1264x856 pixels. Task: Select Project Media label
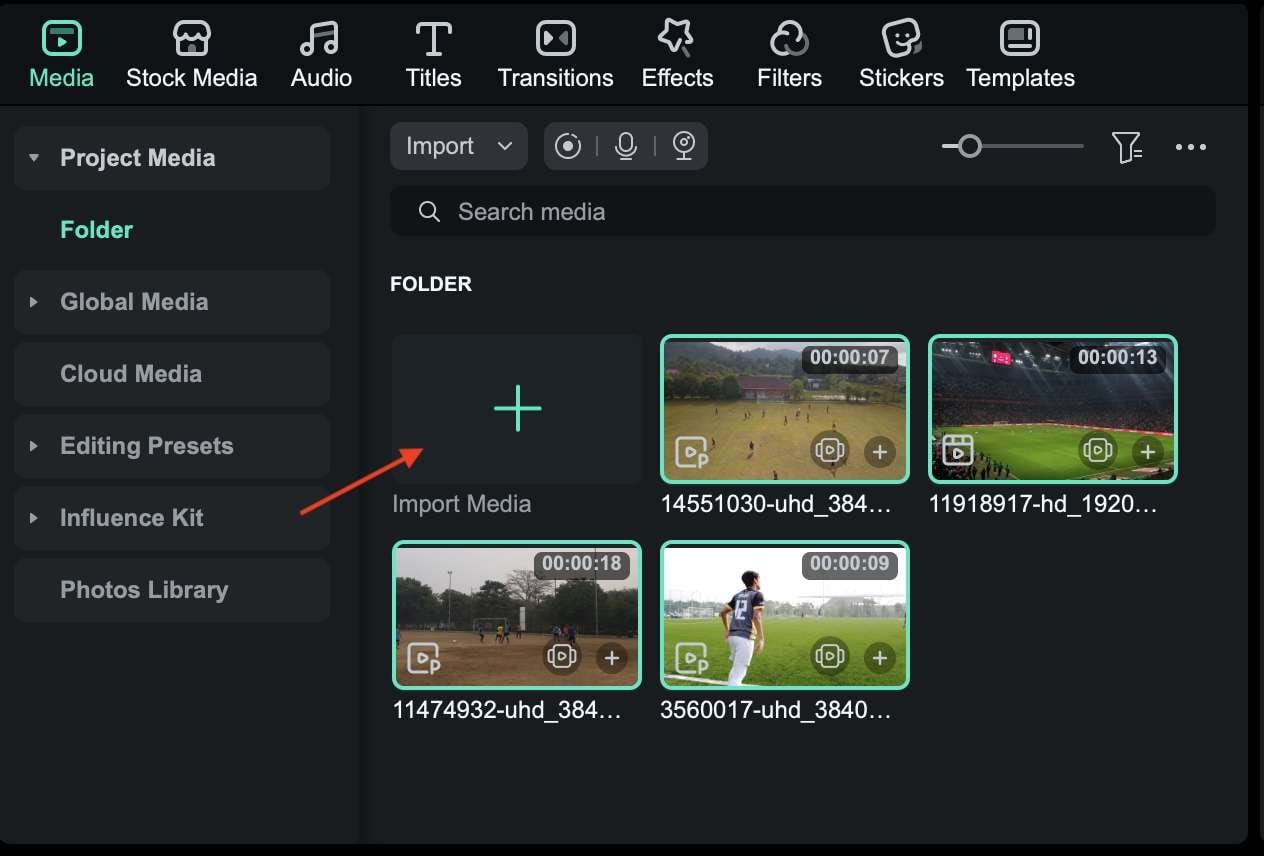pyautogui.click(x=138, y=158)
